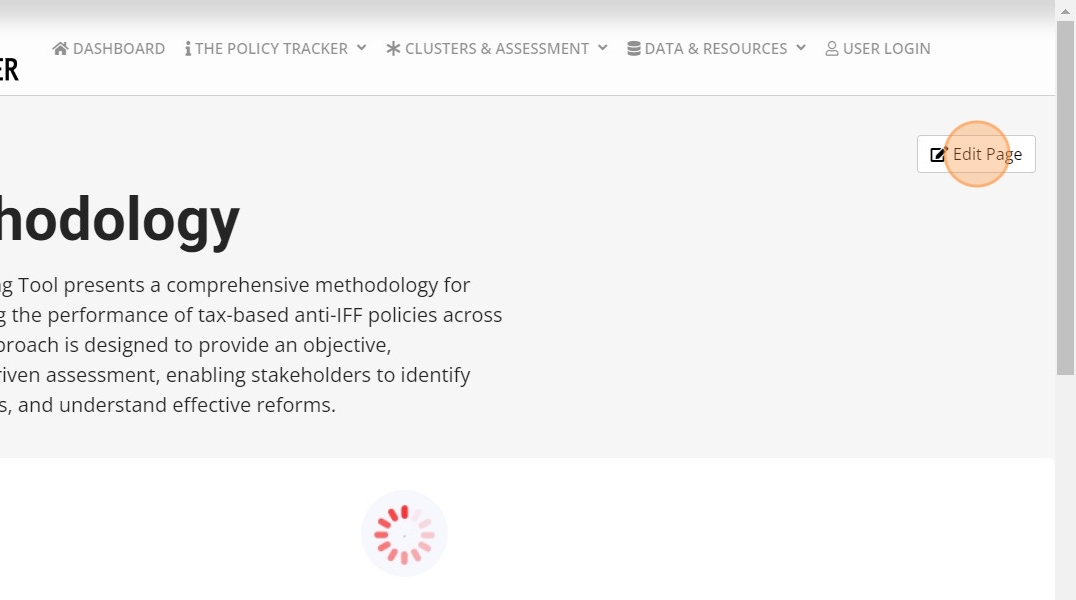Expand The Policy Tracker chevron
1076x600 pixels.
pos(361,48)
